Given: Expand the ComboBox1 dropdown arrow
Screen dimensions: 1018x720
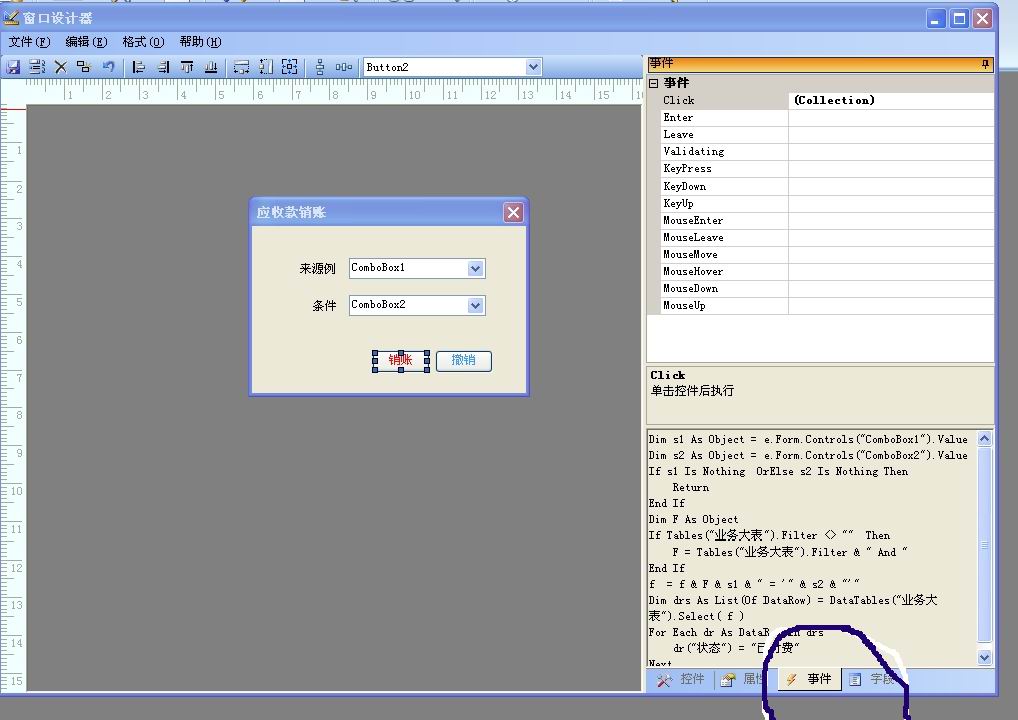Looking at the screenshot, I should pyautogui.click(x=475, y=268).
